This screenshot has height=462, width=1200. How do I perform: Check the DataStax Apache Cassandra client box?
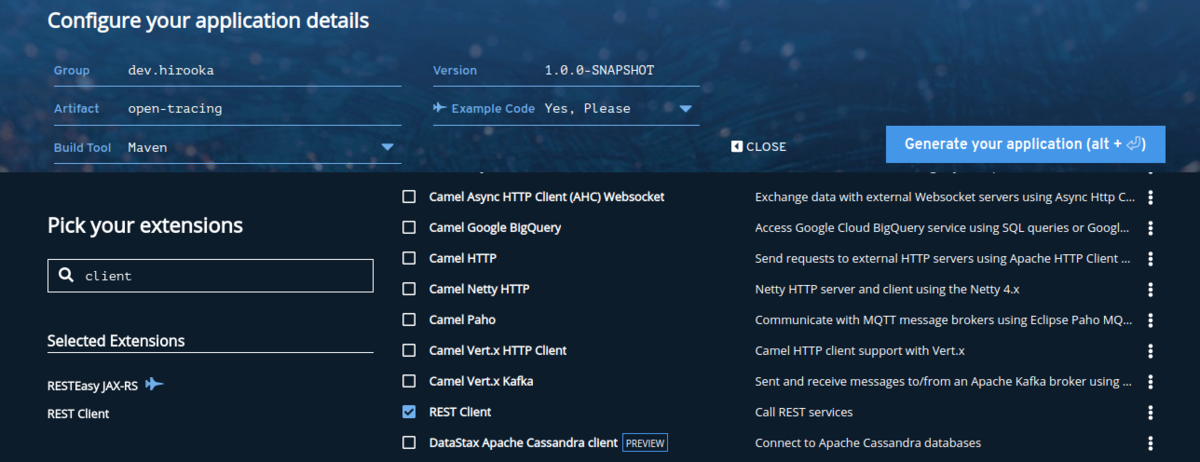[x=408, y=442]
